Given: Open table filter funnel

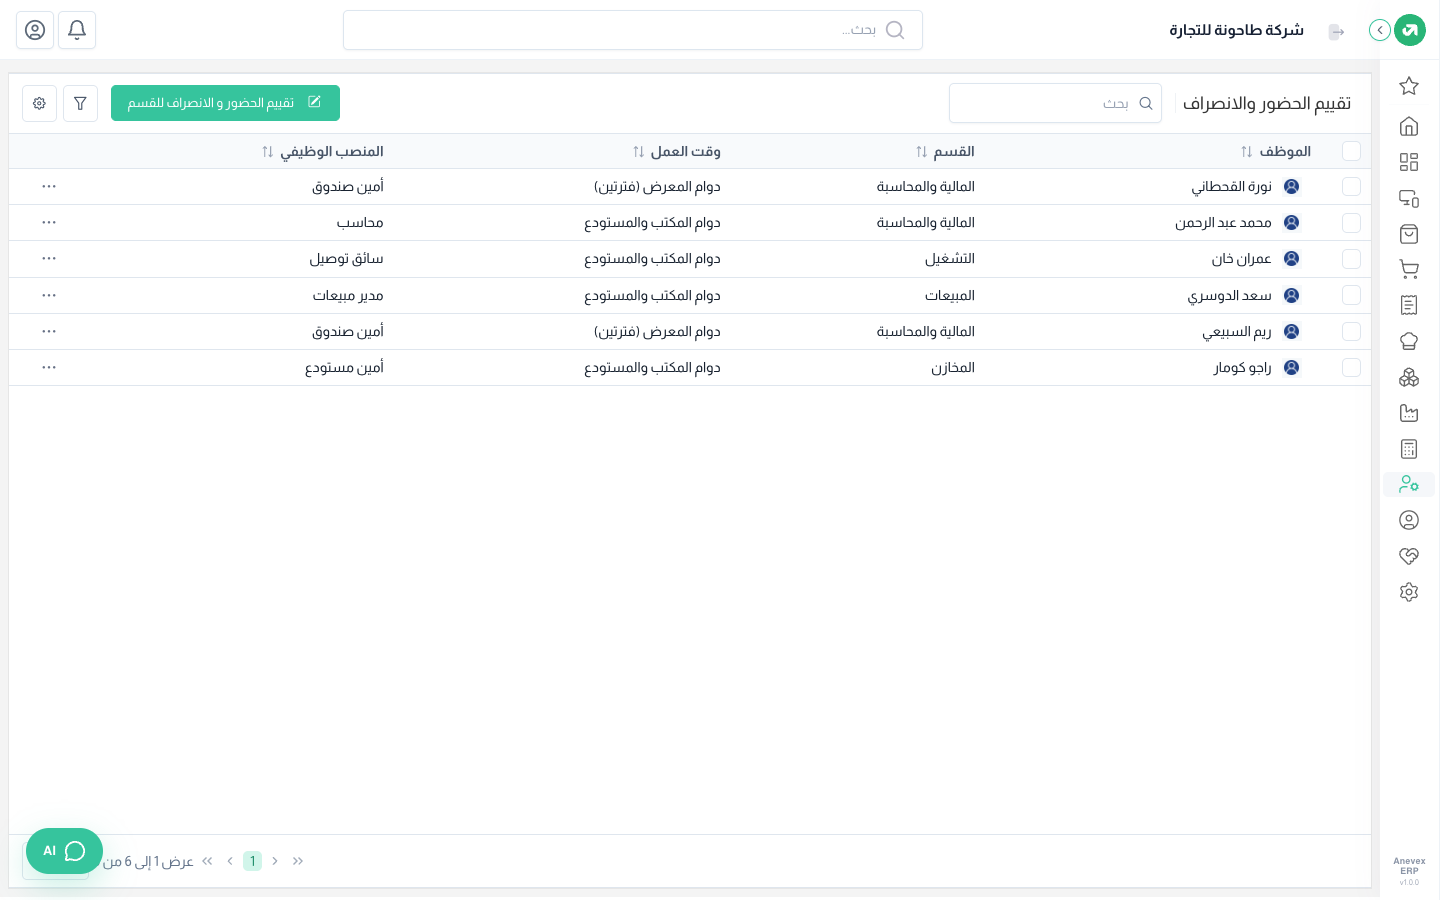Looking at the screenshot, I should point(80,103).
